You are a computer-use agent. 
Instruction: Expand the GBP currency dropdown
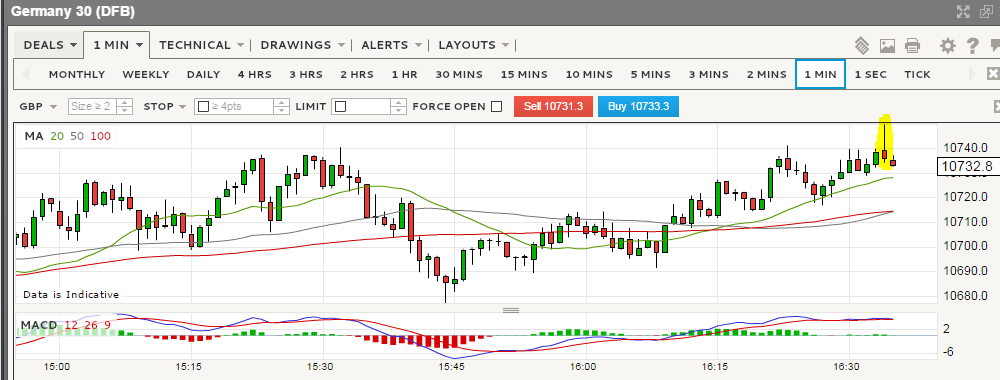point(39,106)
